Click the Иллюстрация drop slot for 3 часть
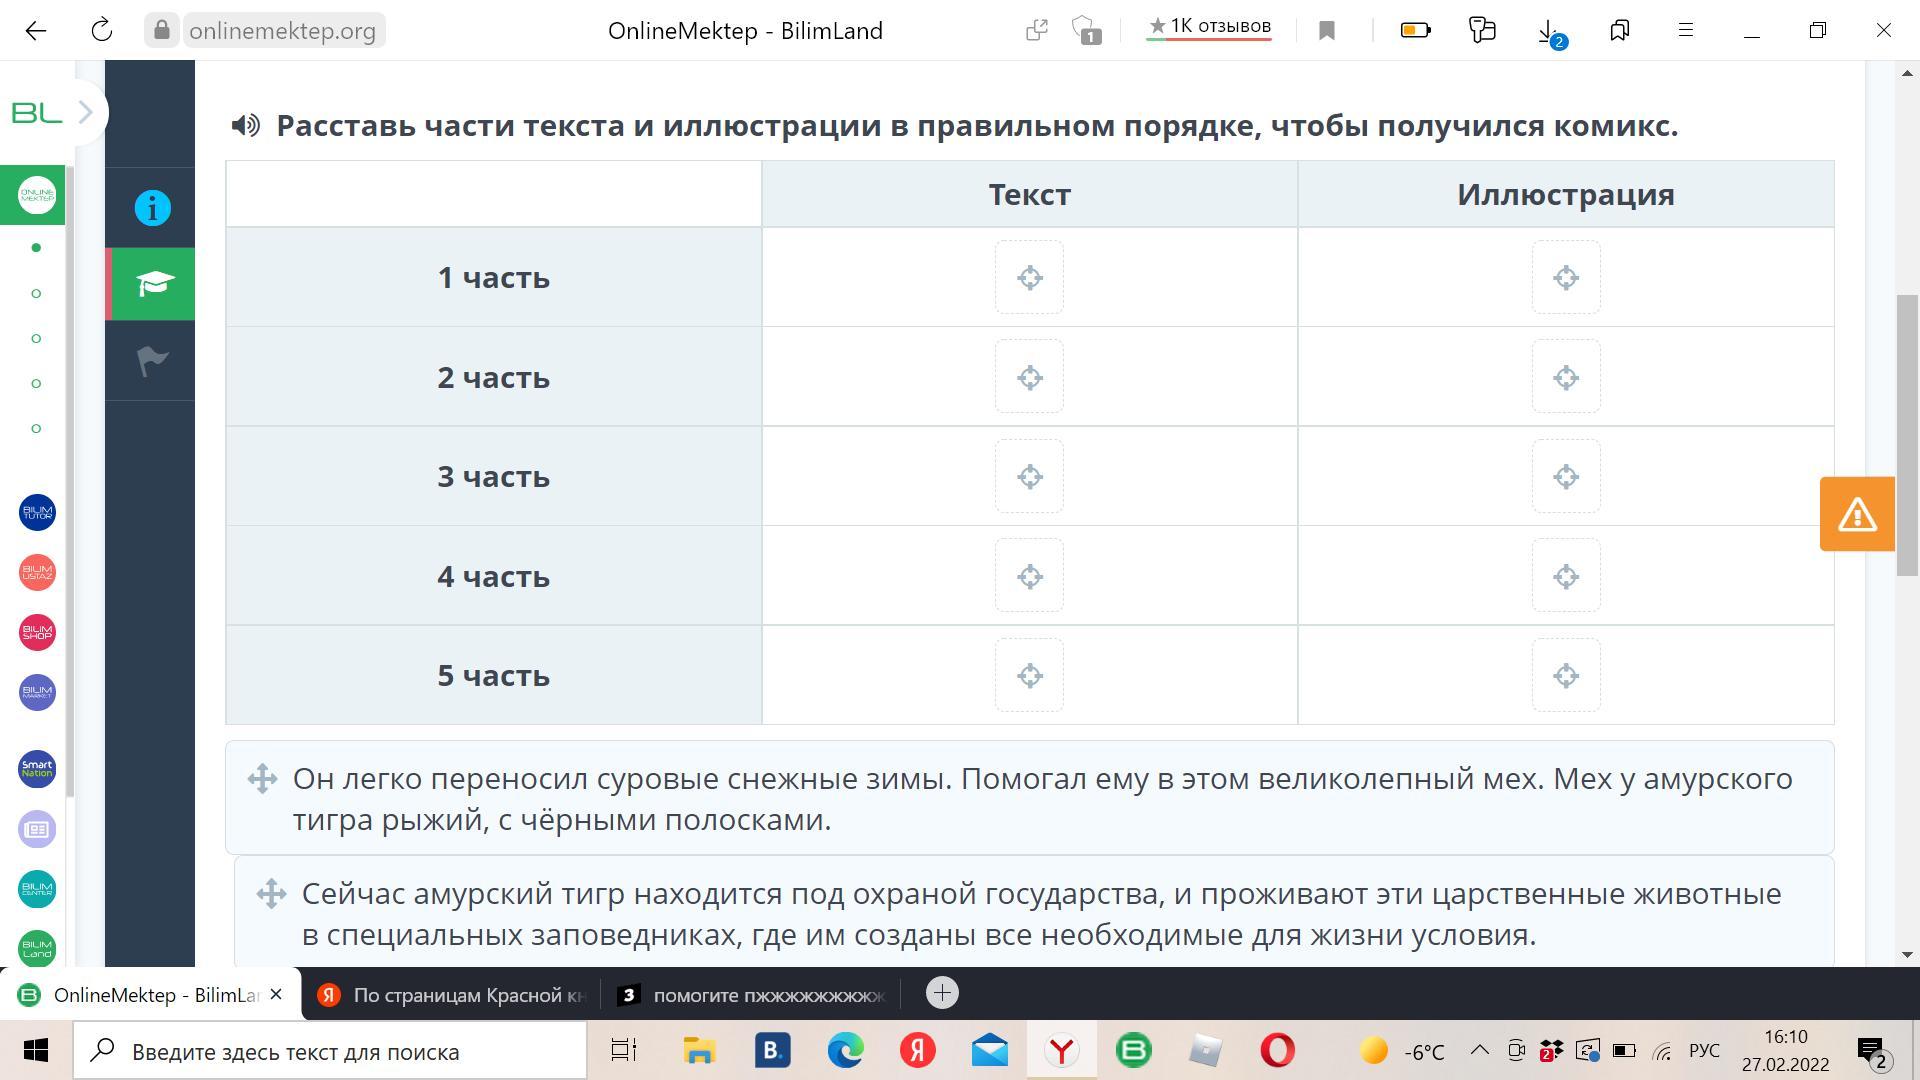Screen dimensions: 1920x1080 pos(1565,476)
